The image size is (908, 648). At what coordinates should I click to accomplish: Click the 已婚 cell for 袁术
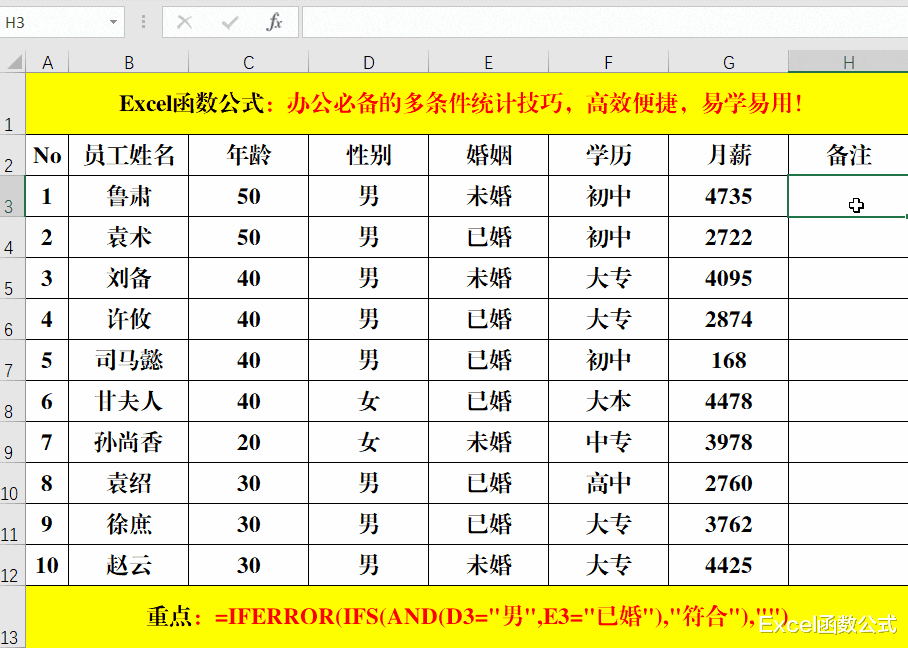coord(488,237)
